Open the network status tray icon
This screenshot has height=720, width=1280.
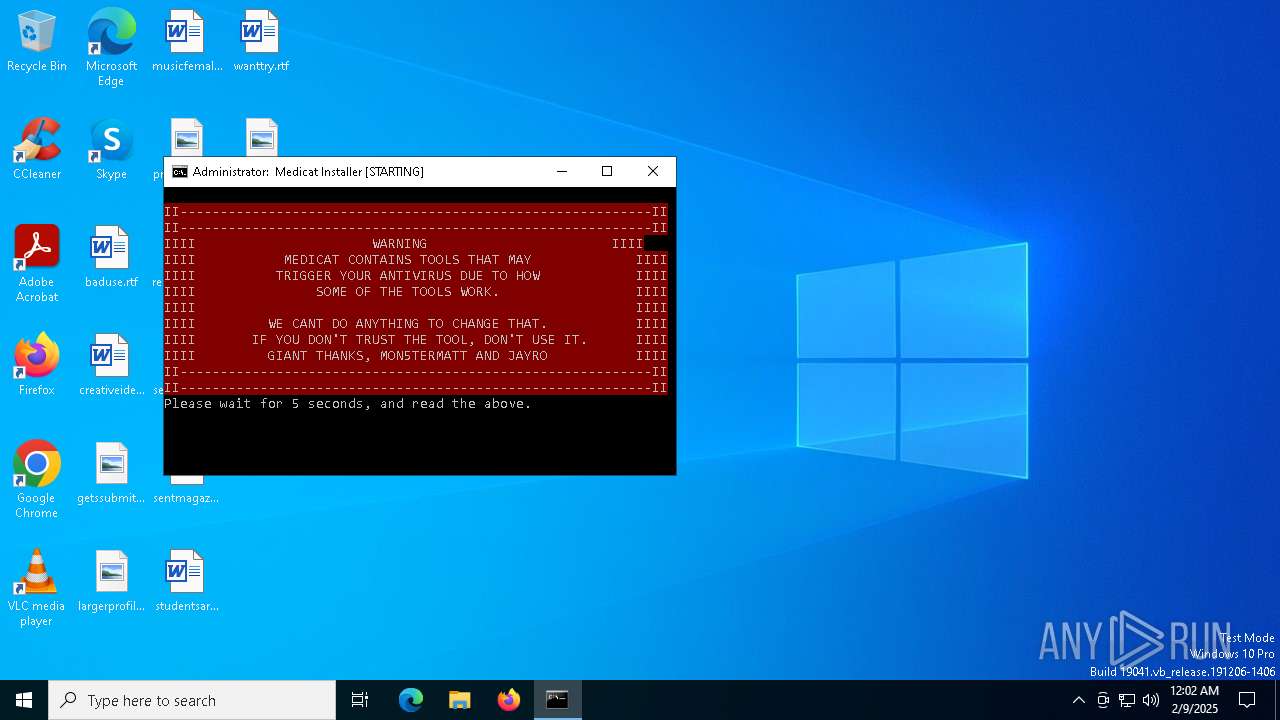pos(1127,700)
